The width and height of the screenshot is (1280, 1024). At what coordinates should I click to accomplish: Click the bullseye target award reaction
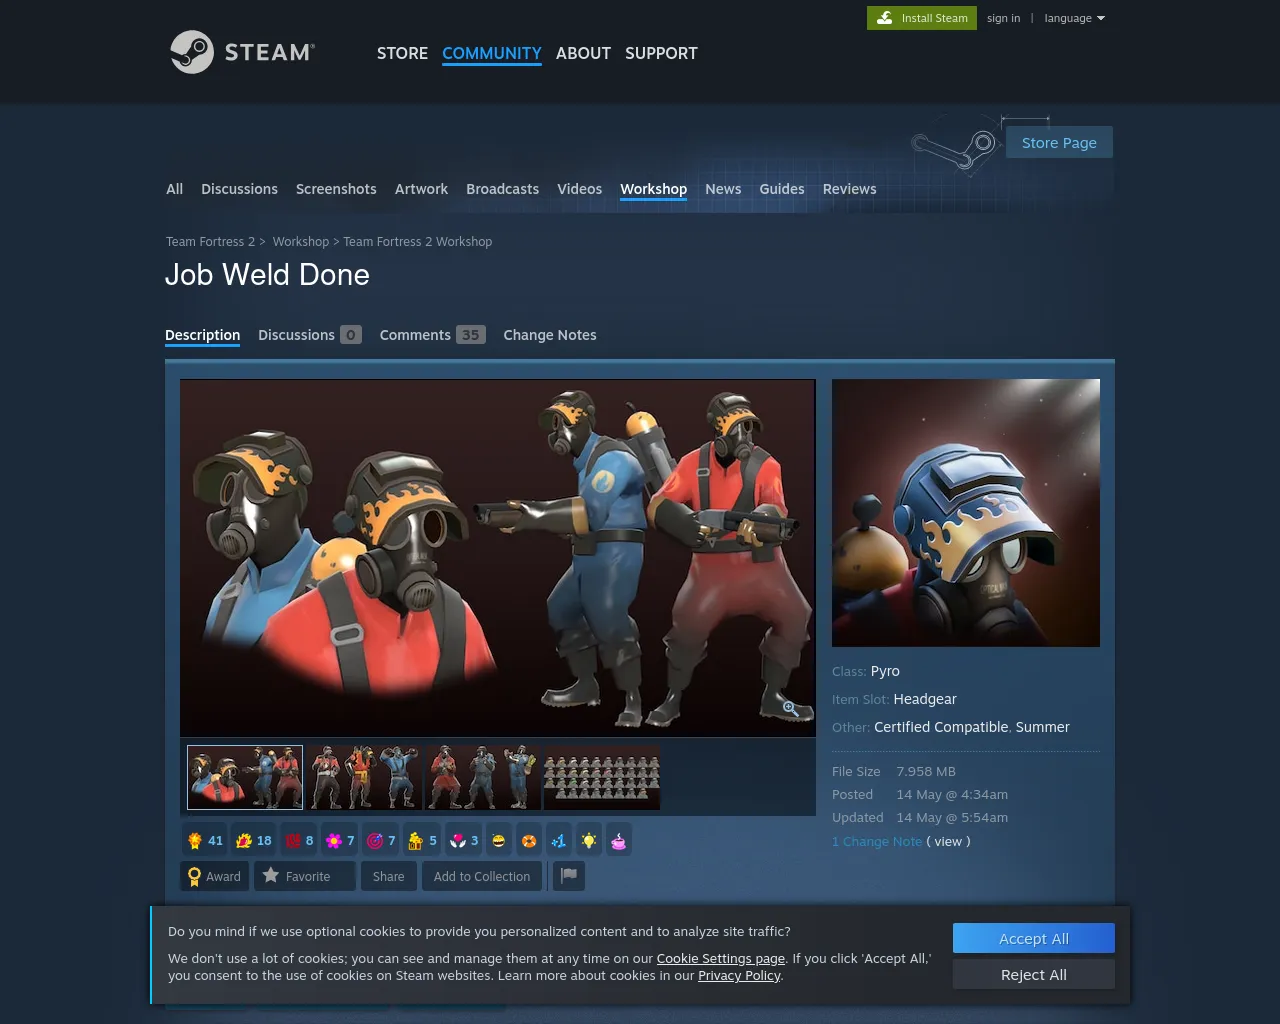coord(381,841)
